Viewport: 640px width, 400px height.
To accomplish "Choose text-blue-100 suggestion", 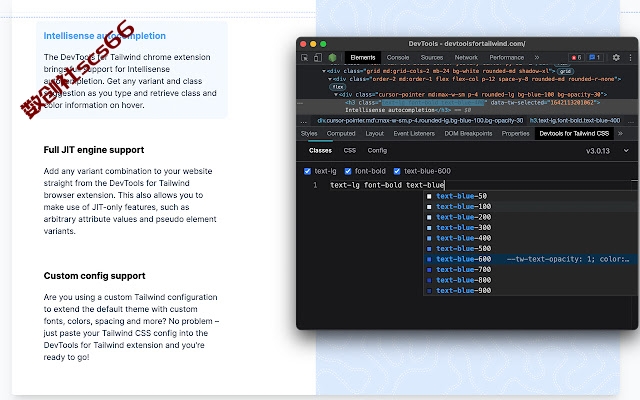I will [x=530, y=207].
